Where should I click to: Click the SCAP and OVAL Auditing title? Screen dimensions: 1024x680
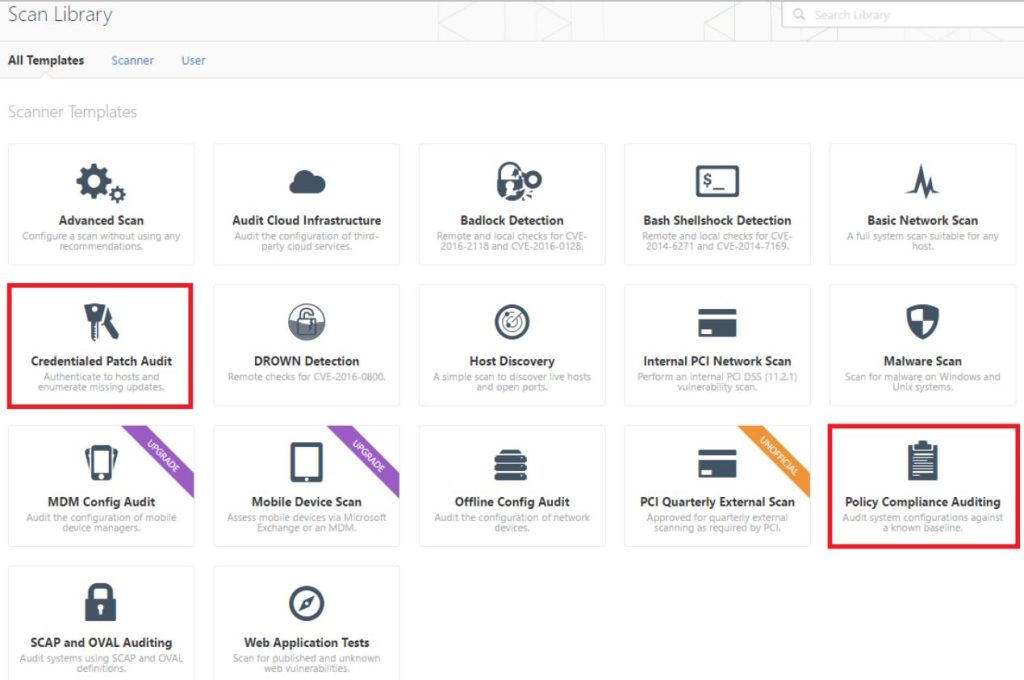101,643
